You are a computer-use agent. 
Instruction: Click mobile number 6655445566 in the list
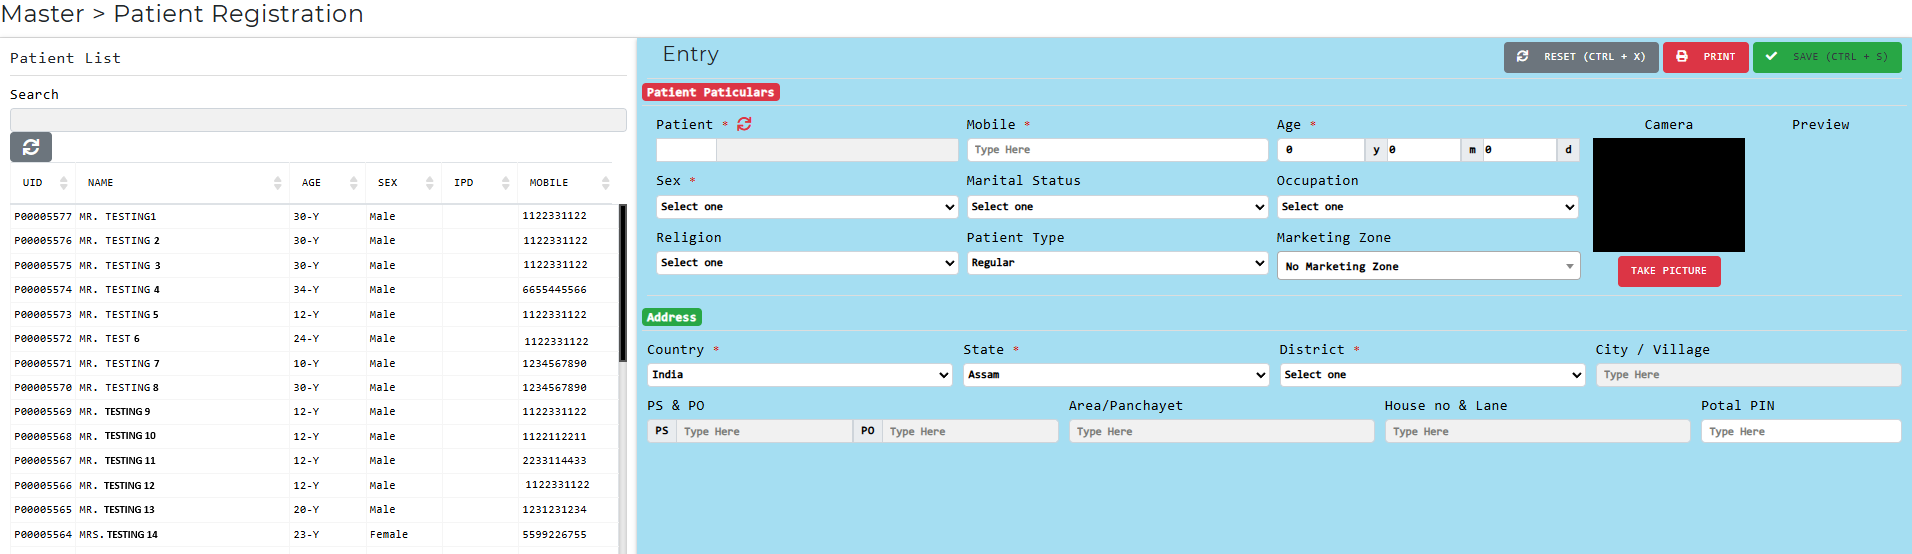point(554,290)
